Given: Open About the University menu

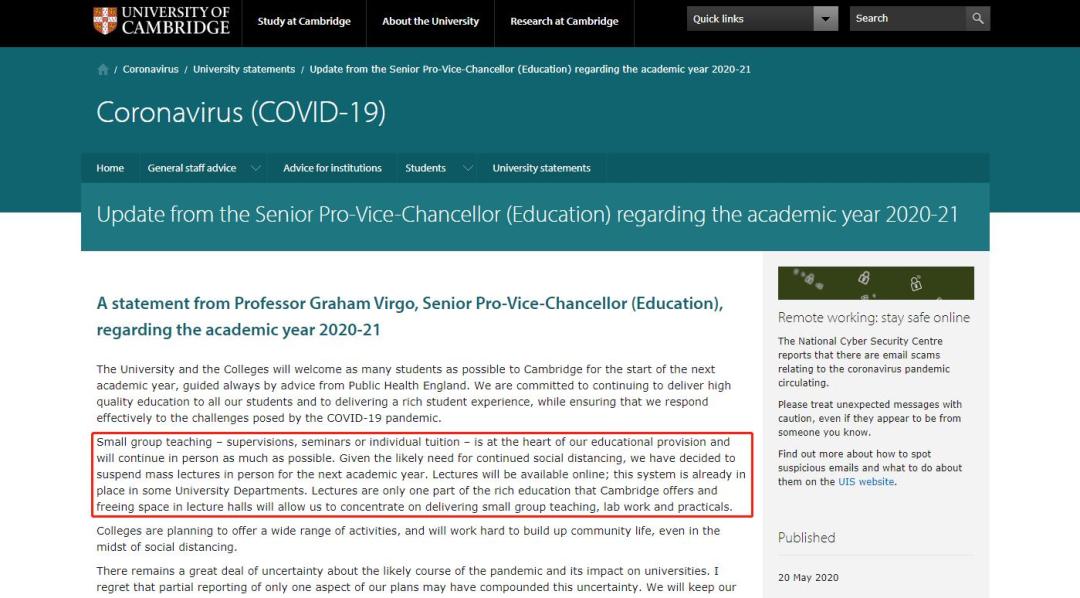Looking at the screenshot, I should [x=430, y=21].
